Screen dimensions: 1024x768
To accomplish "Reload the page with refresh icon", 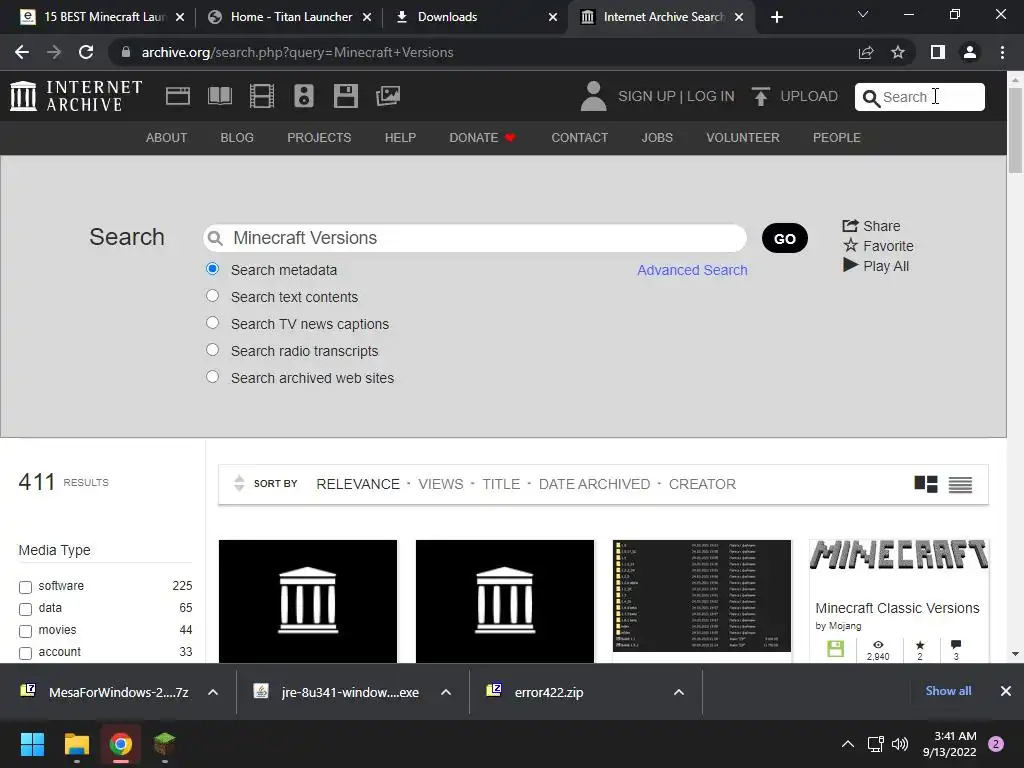I will pos(86,52).
